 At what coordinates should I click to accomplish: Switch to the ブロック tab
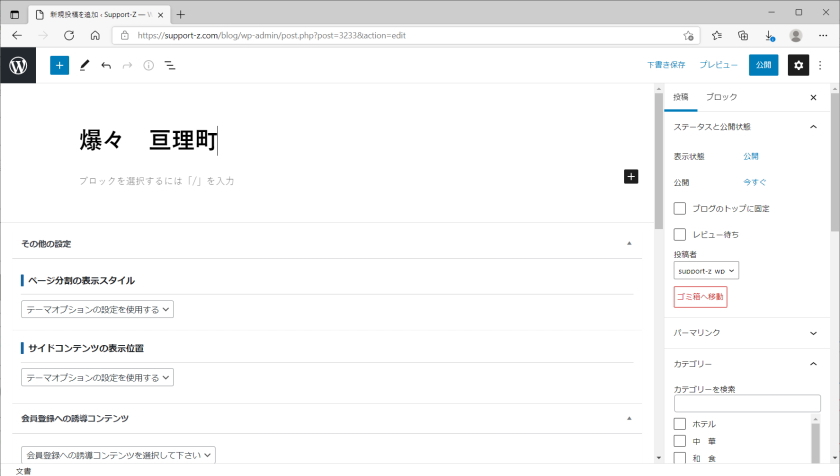pyautogui.click(x=721, y=97)
